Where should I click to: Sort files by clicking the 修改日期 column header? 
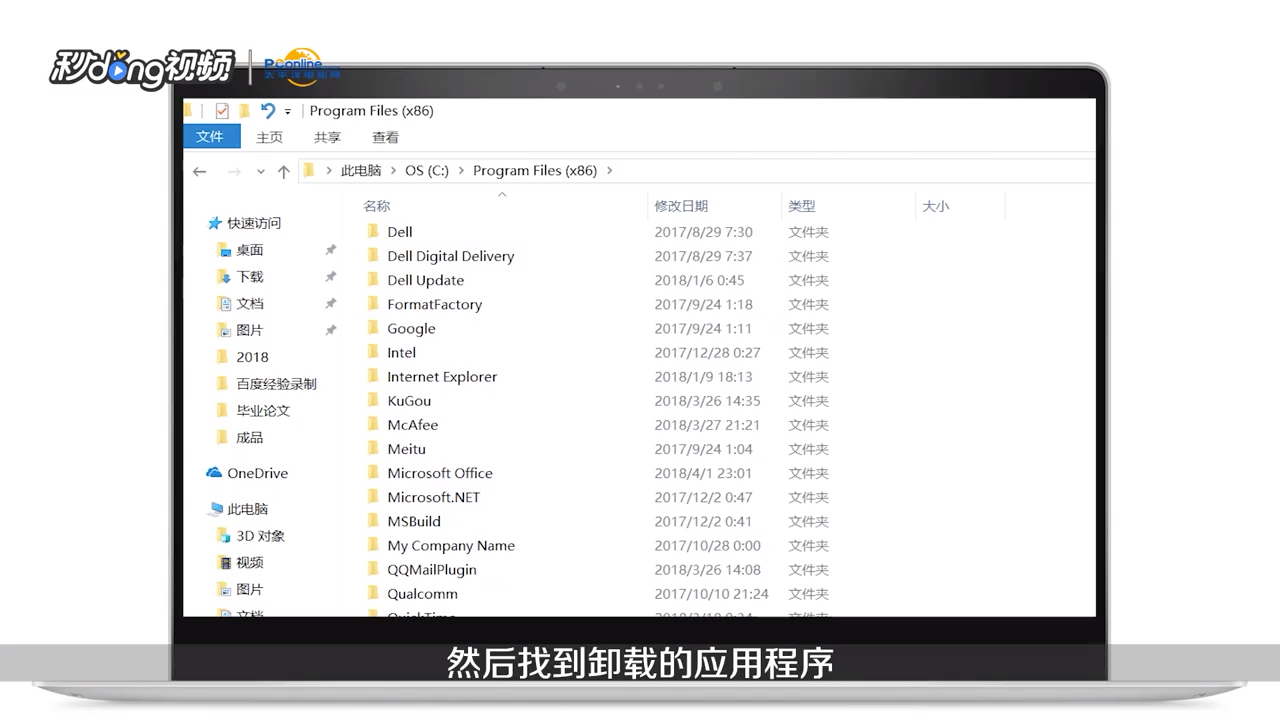[681, 206]
